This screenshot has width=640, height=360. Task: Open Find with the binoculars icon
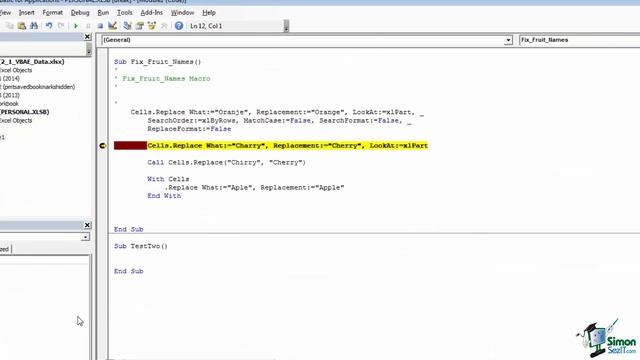[34, 26]
